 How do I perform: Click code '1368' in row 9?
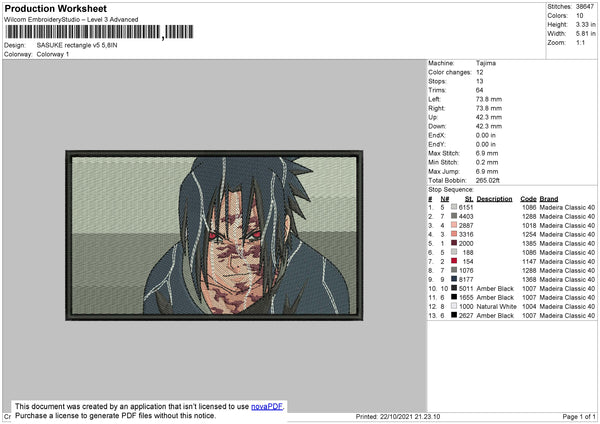point(529,279)
